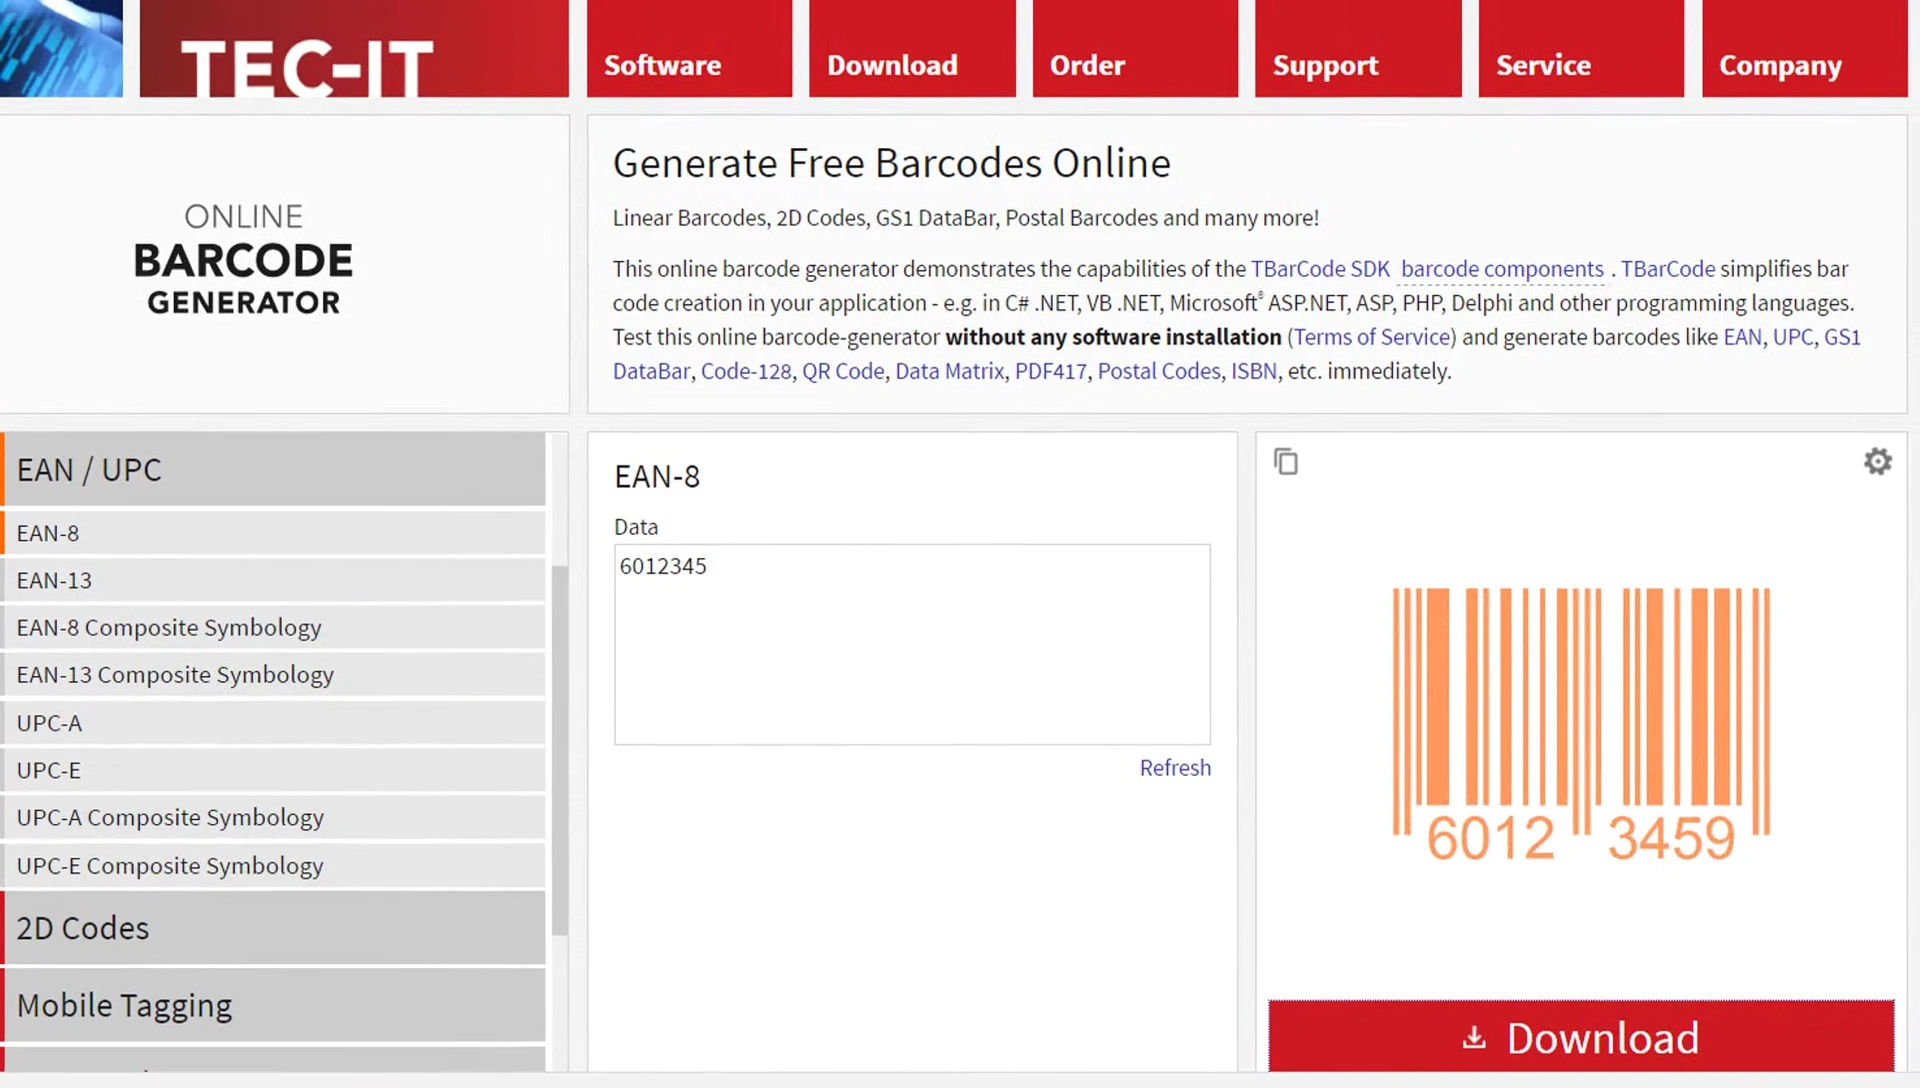Viewport: 1920px width, 1088px height.
Task: Click the Refresh link
Action: [x=1175, y=768]
